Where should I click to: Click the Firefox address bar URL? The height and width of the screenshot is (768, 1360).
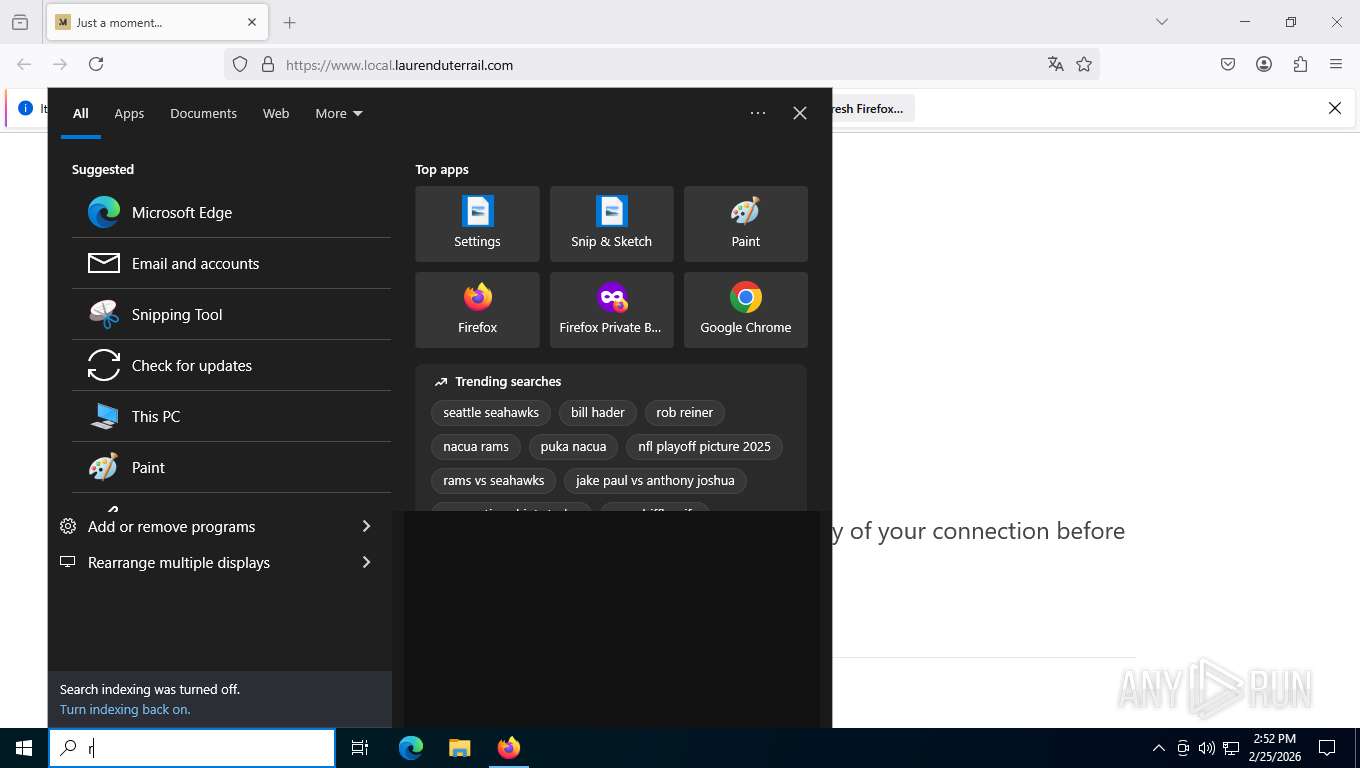[x=400, y=65]
